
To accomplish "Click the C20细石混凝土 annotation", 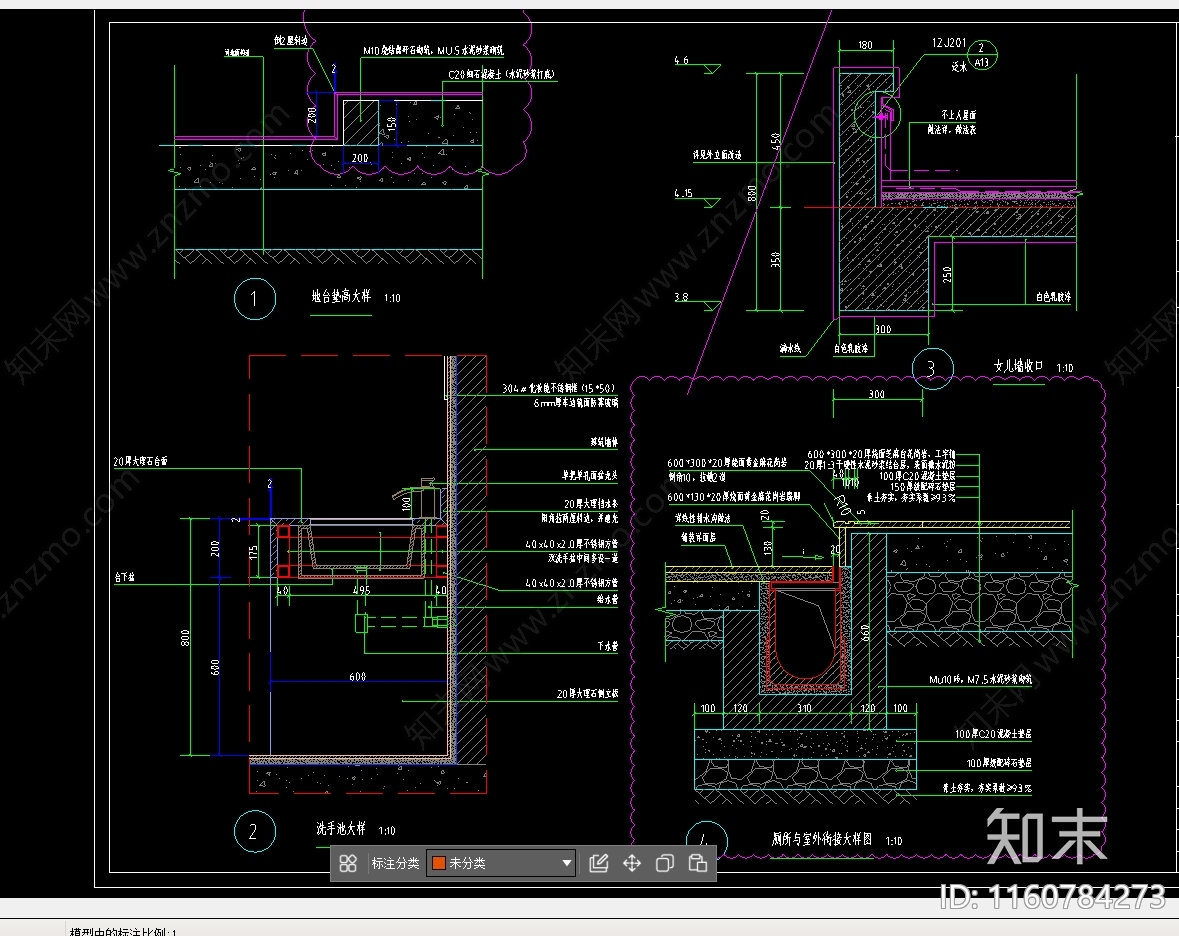I will (x=502, y=74).
